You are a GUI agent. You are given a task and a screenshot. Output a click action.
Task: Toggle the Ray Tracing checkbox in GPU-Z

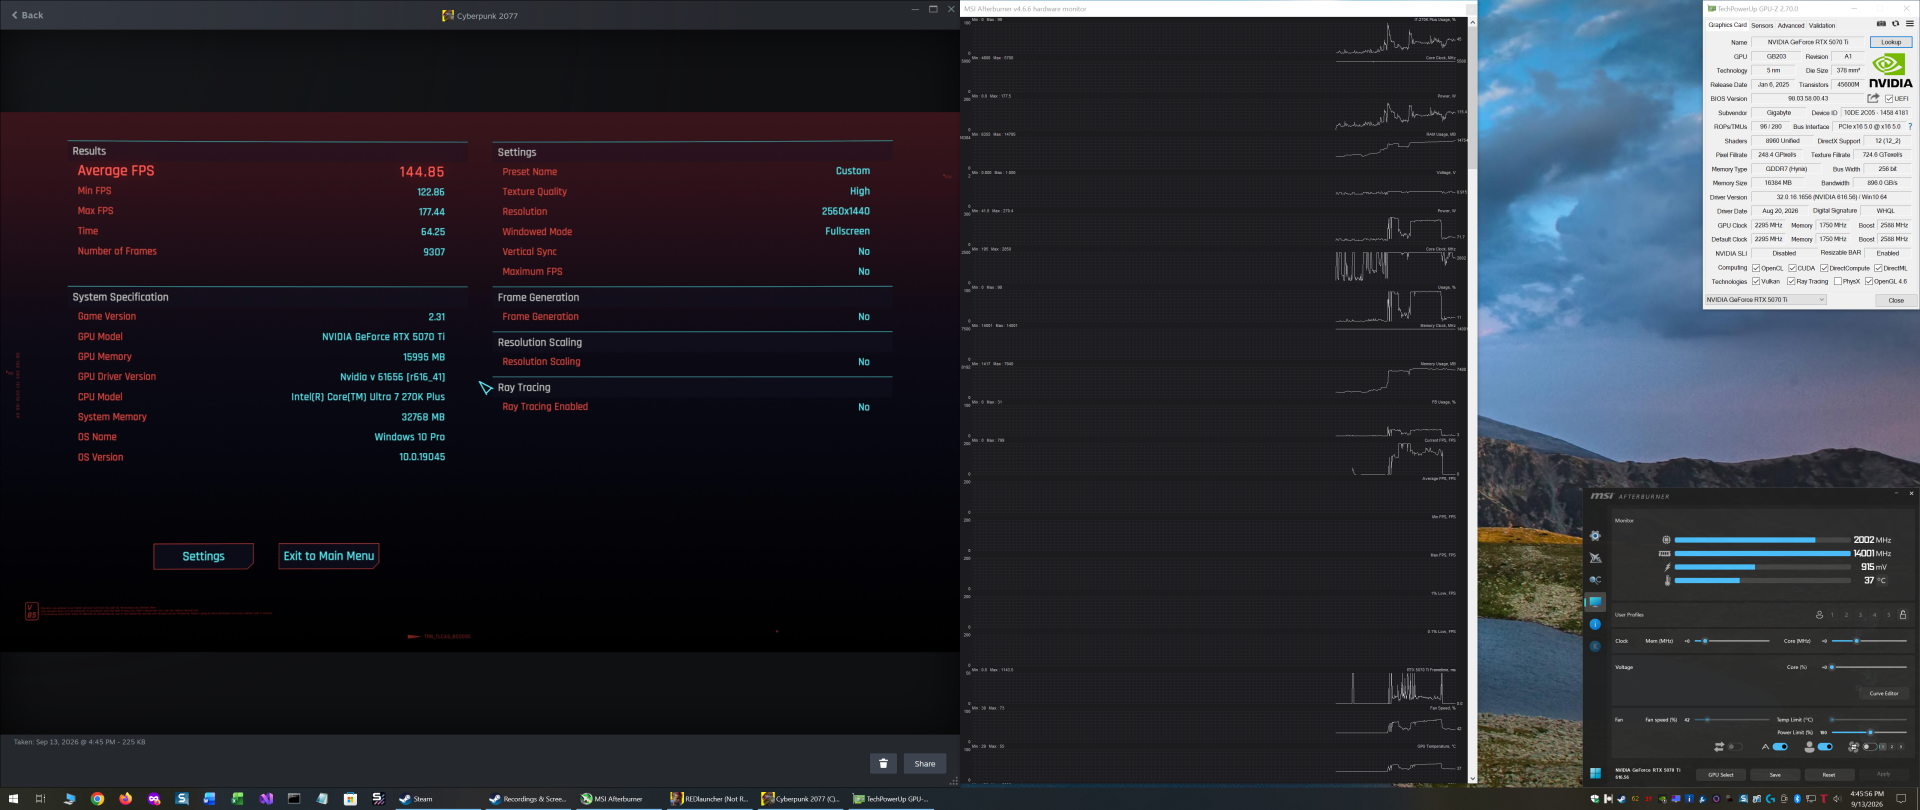point(1791,282)
